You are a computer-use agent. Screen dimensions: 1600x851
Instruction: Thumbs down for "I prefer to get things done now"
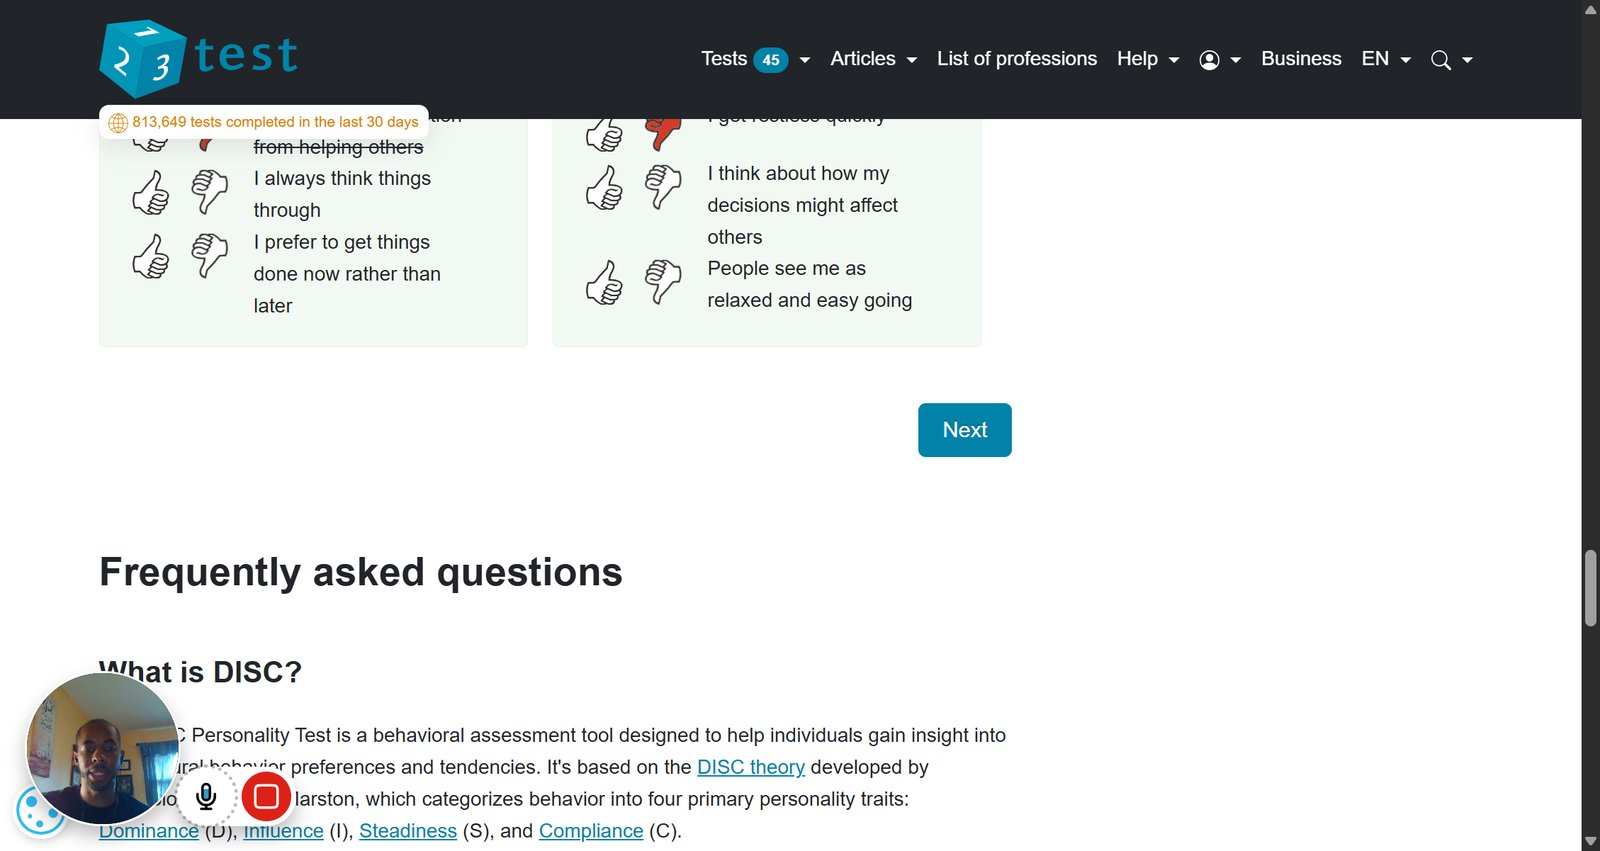tap(209, 256)
